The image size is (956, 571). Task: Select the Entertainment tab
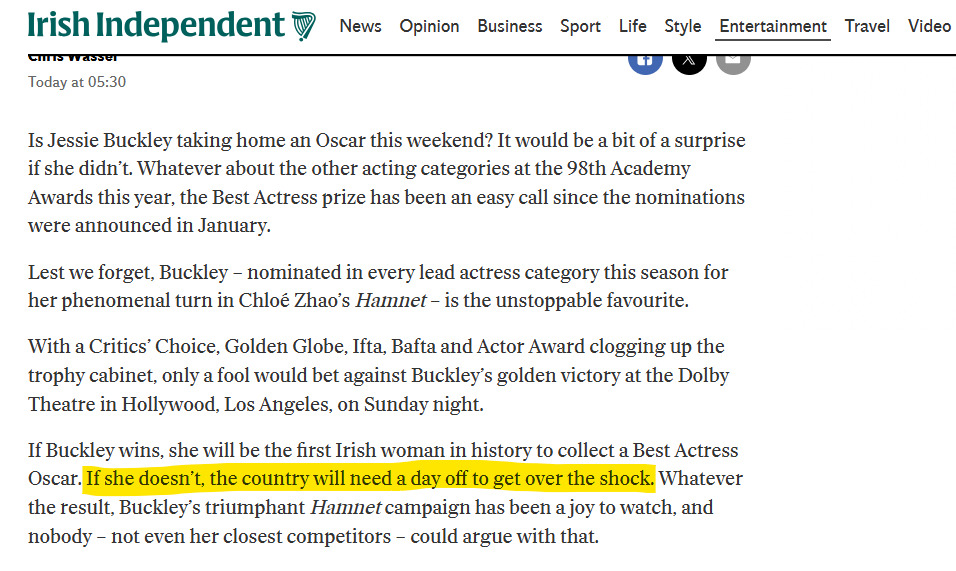[772, 26]
